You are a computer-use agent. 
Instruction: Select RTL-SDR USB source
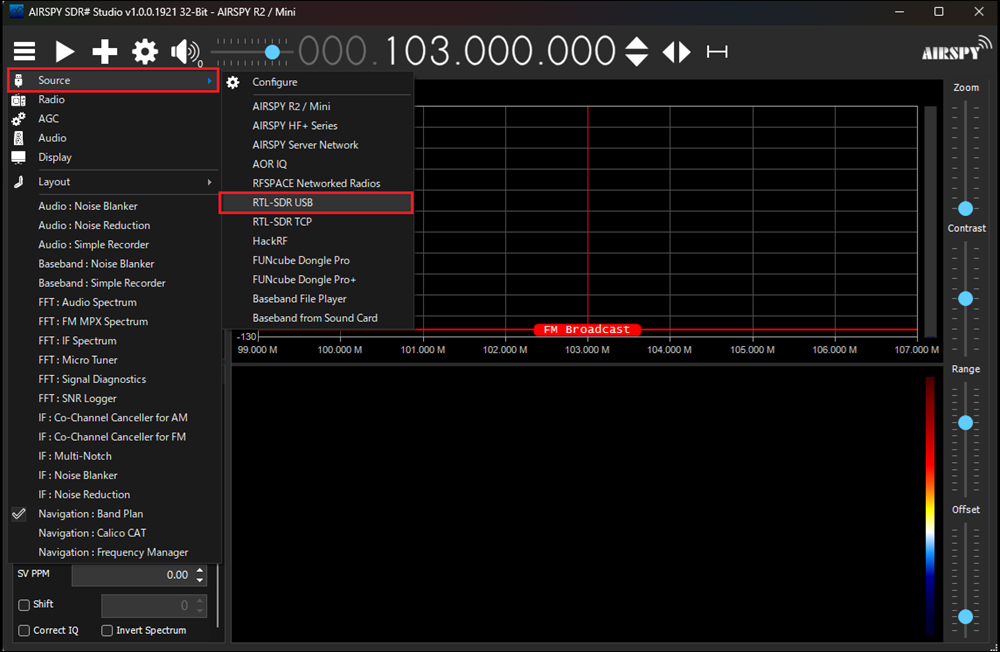[316, 202]
